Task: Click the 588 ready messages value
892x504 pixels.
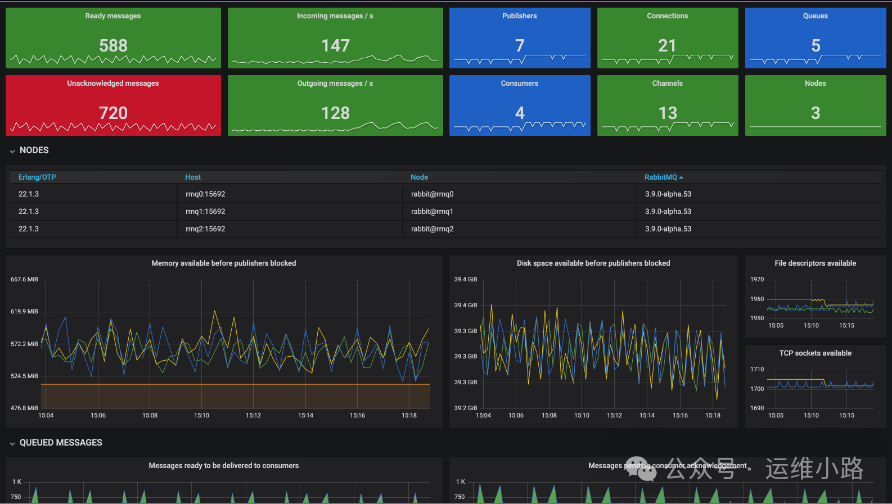Action: pos(113,46)
